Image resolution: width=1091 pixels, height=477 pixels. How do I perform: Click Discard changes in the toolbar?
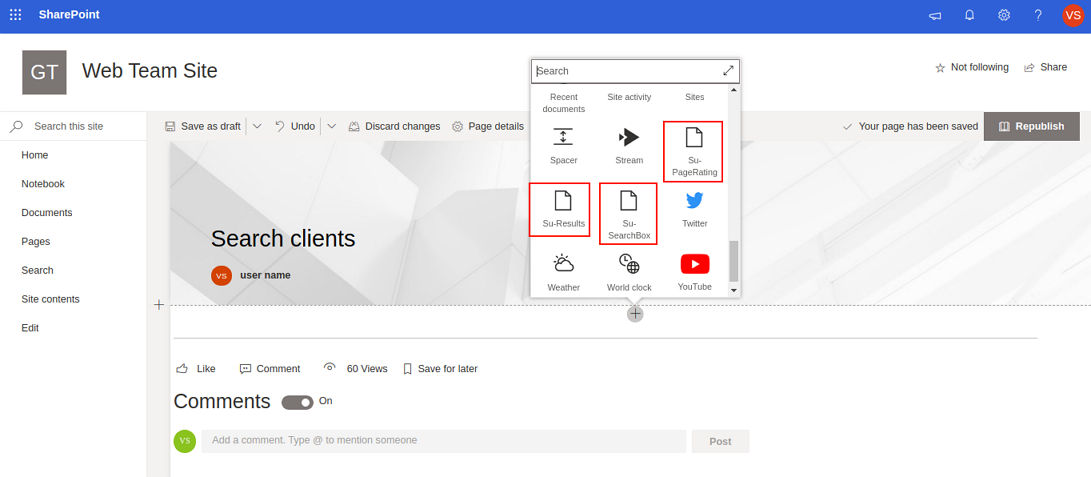pyautogui.click(x=394, y=127)
